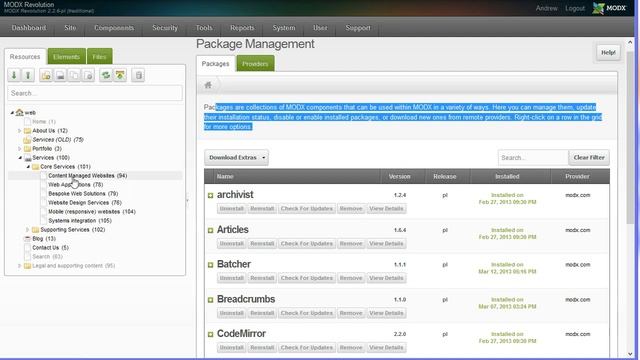Open the System menu
Image resolution: width=640 pixels, height=360 pixels.
[x=284, y=28]
